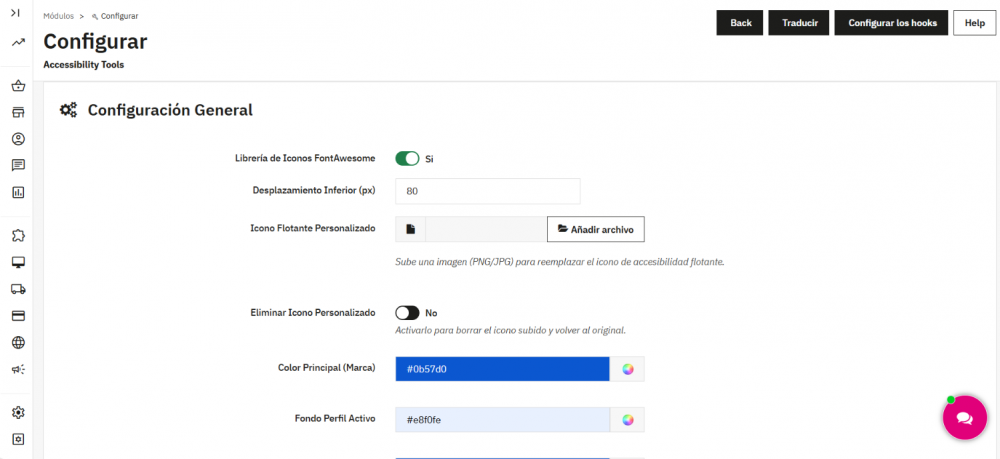This screenshot has width=1000, height=459.
Task: Focus the Desplazamiento Inferior input field
Action: (x=488, y=191)
